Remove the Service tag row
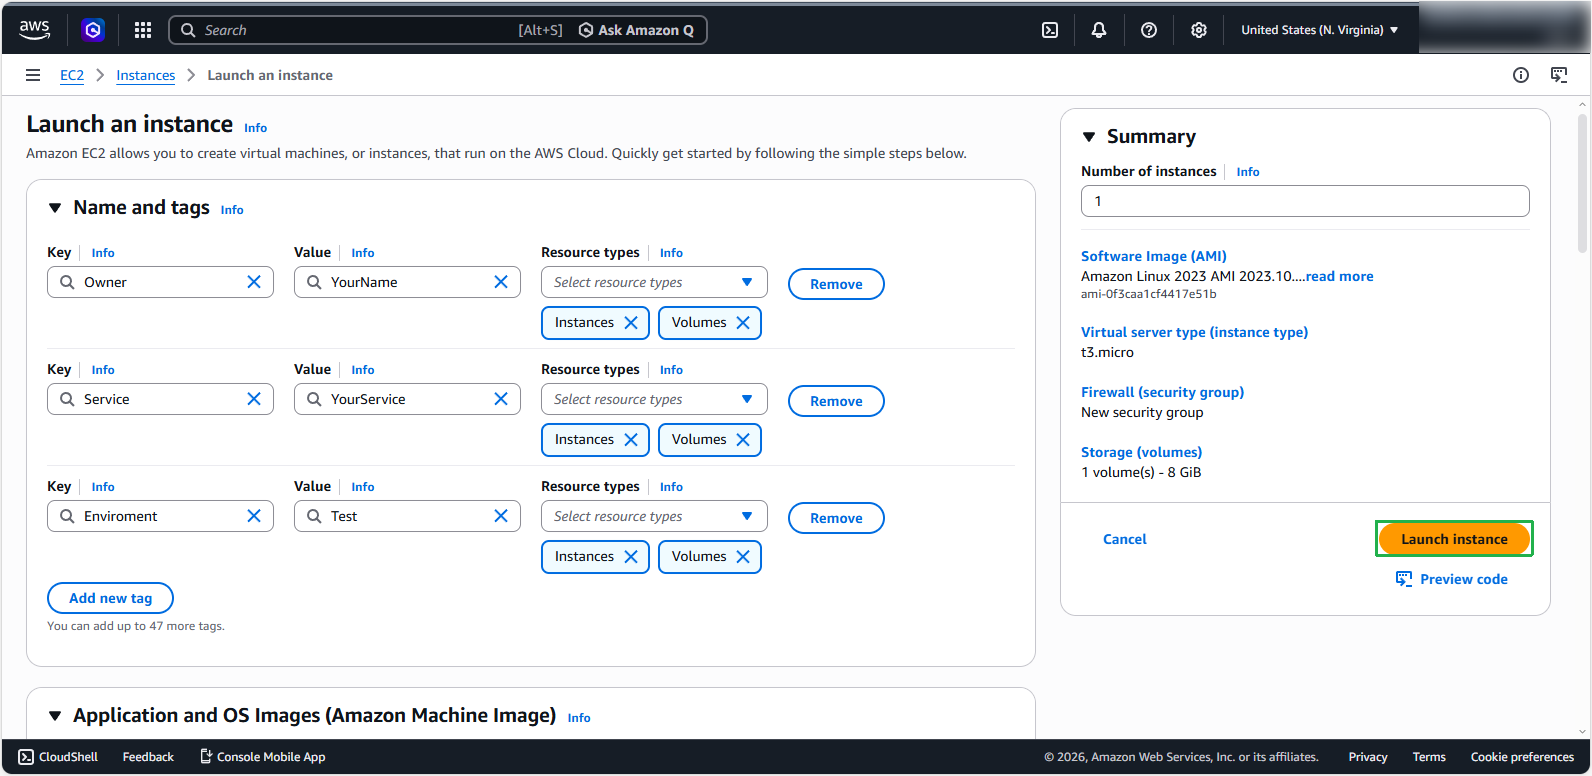This screenshot has height=776, width=1592. (x=836, y=401)
